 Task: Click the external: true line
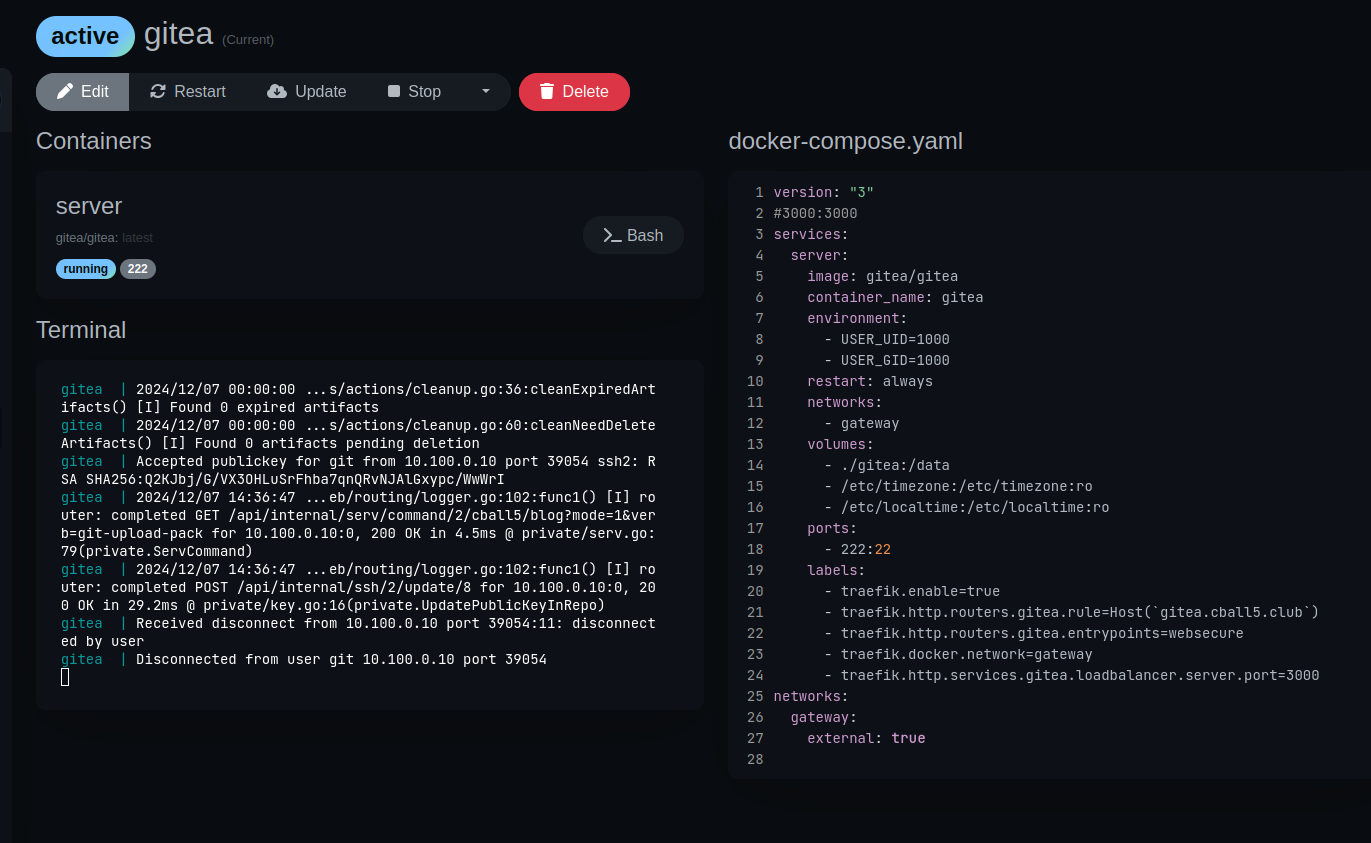coord(866,738)
